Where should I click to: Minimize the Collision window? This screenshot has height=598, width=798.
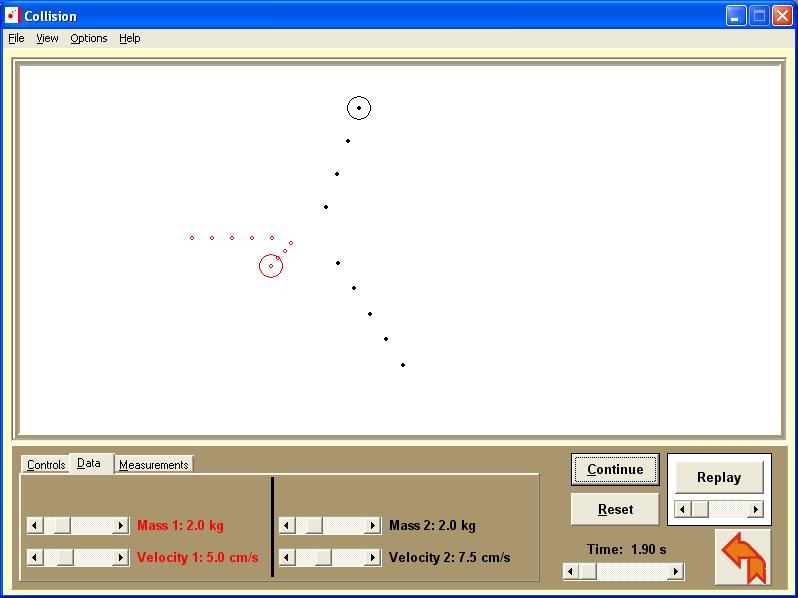[x=735, y=16]
